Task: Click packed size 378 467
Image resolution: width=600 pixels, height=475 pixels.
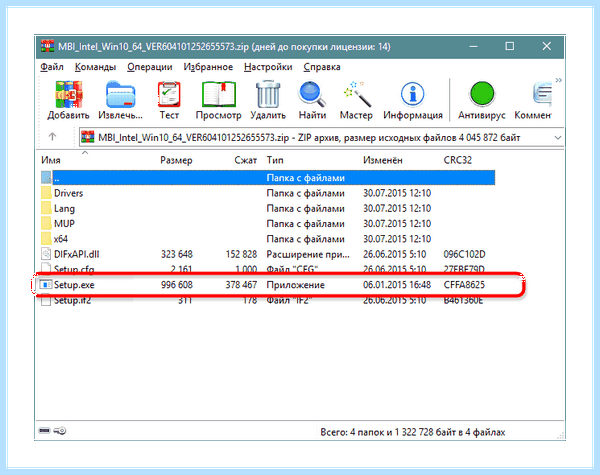Action: (241, 285)
